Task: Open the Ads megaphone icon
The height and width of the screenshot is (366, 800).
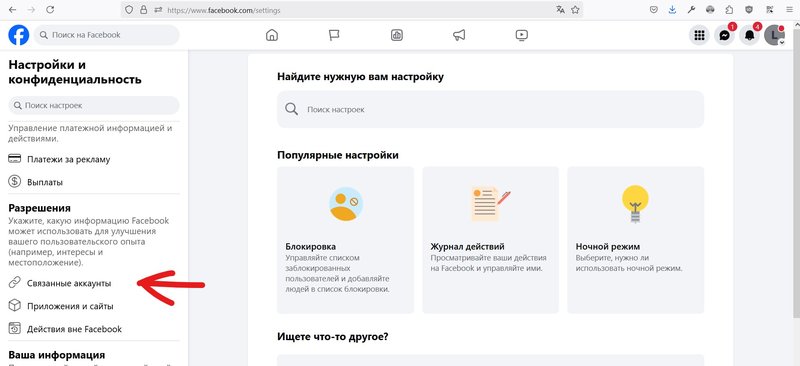Action: 459,35
